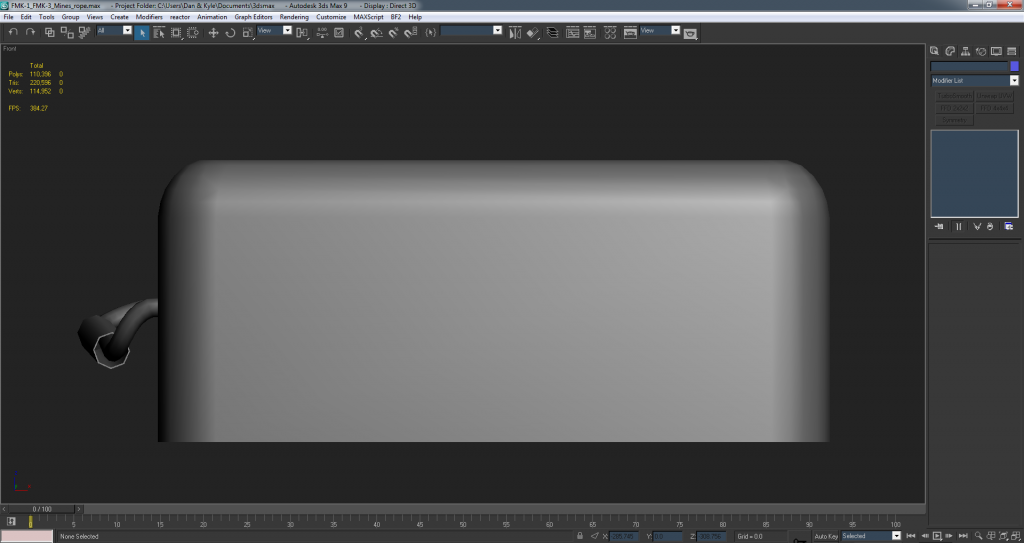Toggle the Auto Key button
The image size is (1024, 543).
pos(825,536)
